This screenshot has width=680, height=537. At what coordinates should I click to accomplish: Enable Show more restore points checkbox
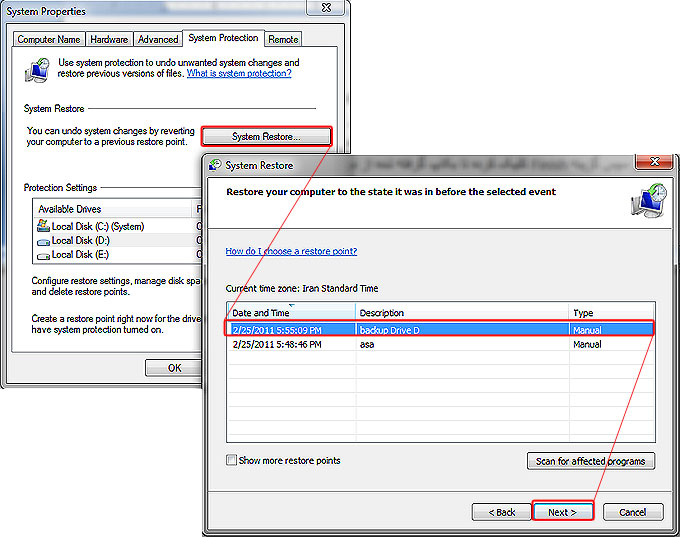pyautogui.click(x=232, y=461)
